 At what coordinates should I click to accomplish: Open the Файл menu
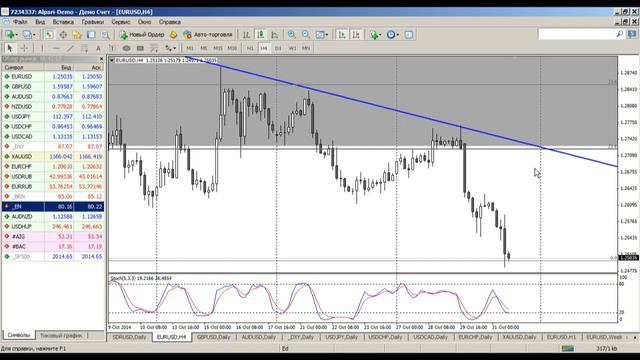[20, 22]
